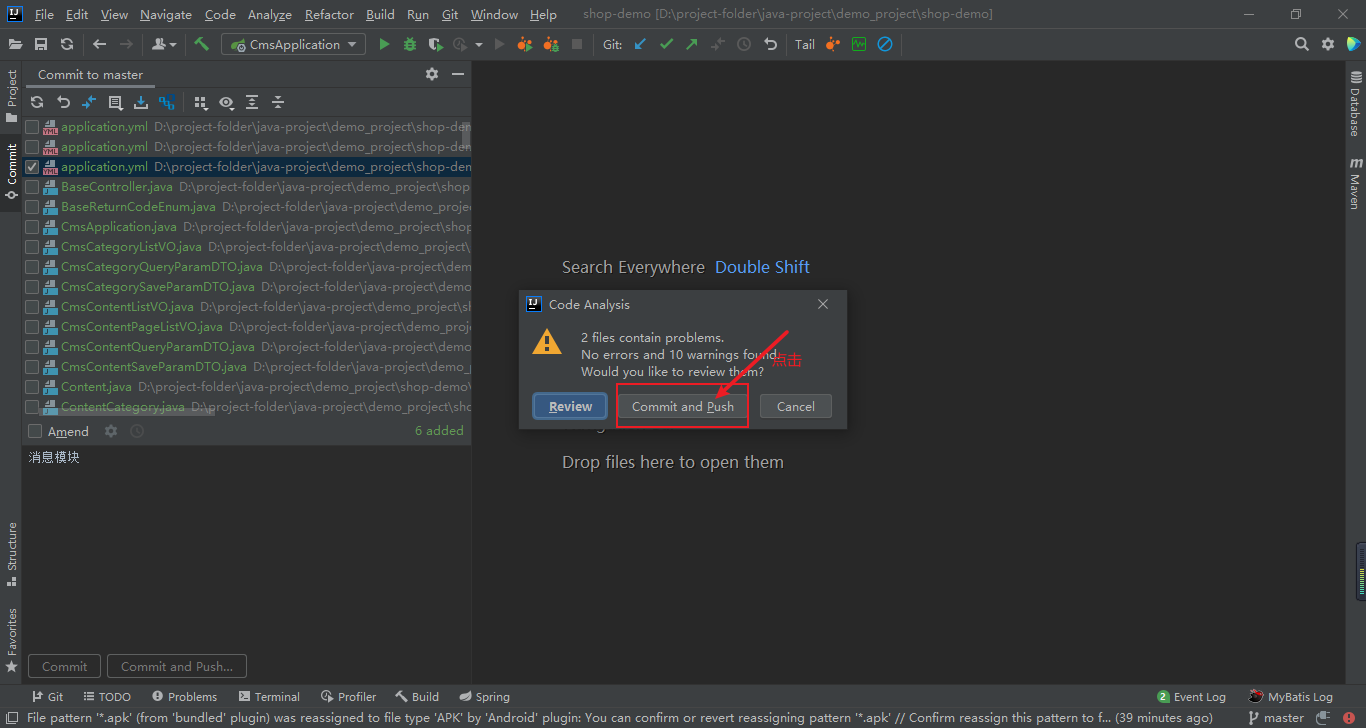Open Git Show History clock icon

tap(744, 44)
